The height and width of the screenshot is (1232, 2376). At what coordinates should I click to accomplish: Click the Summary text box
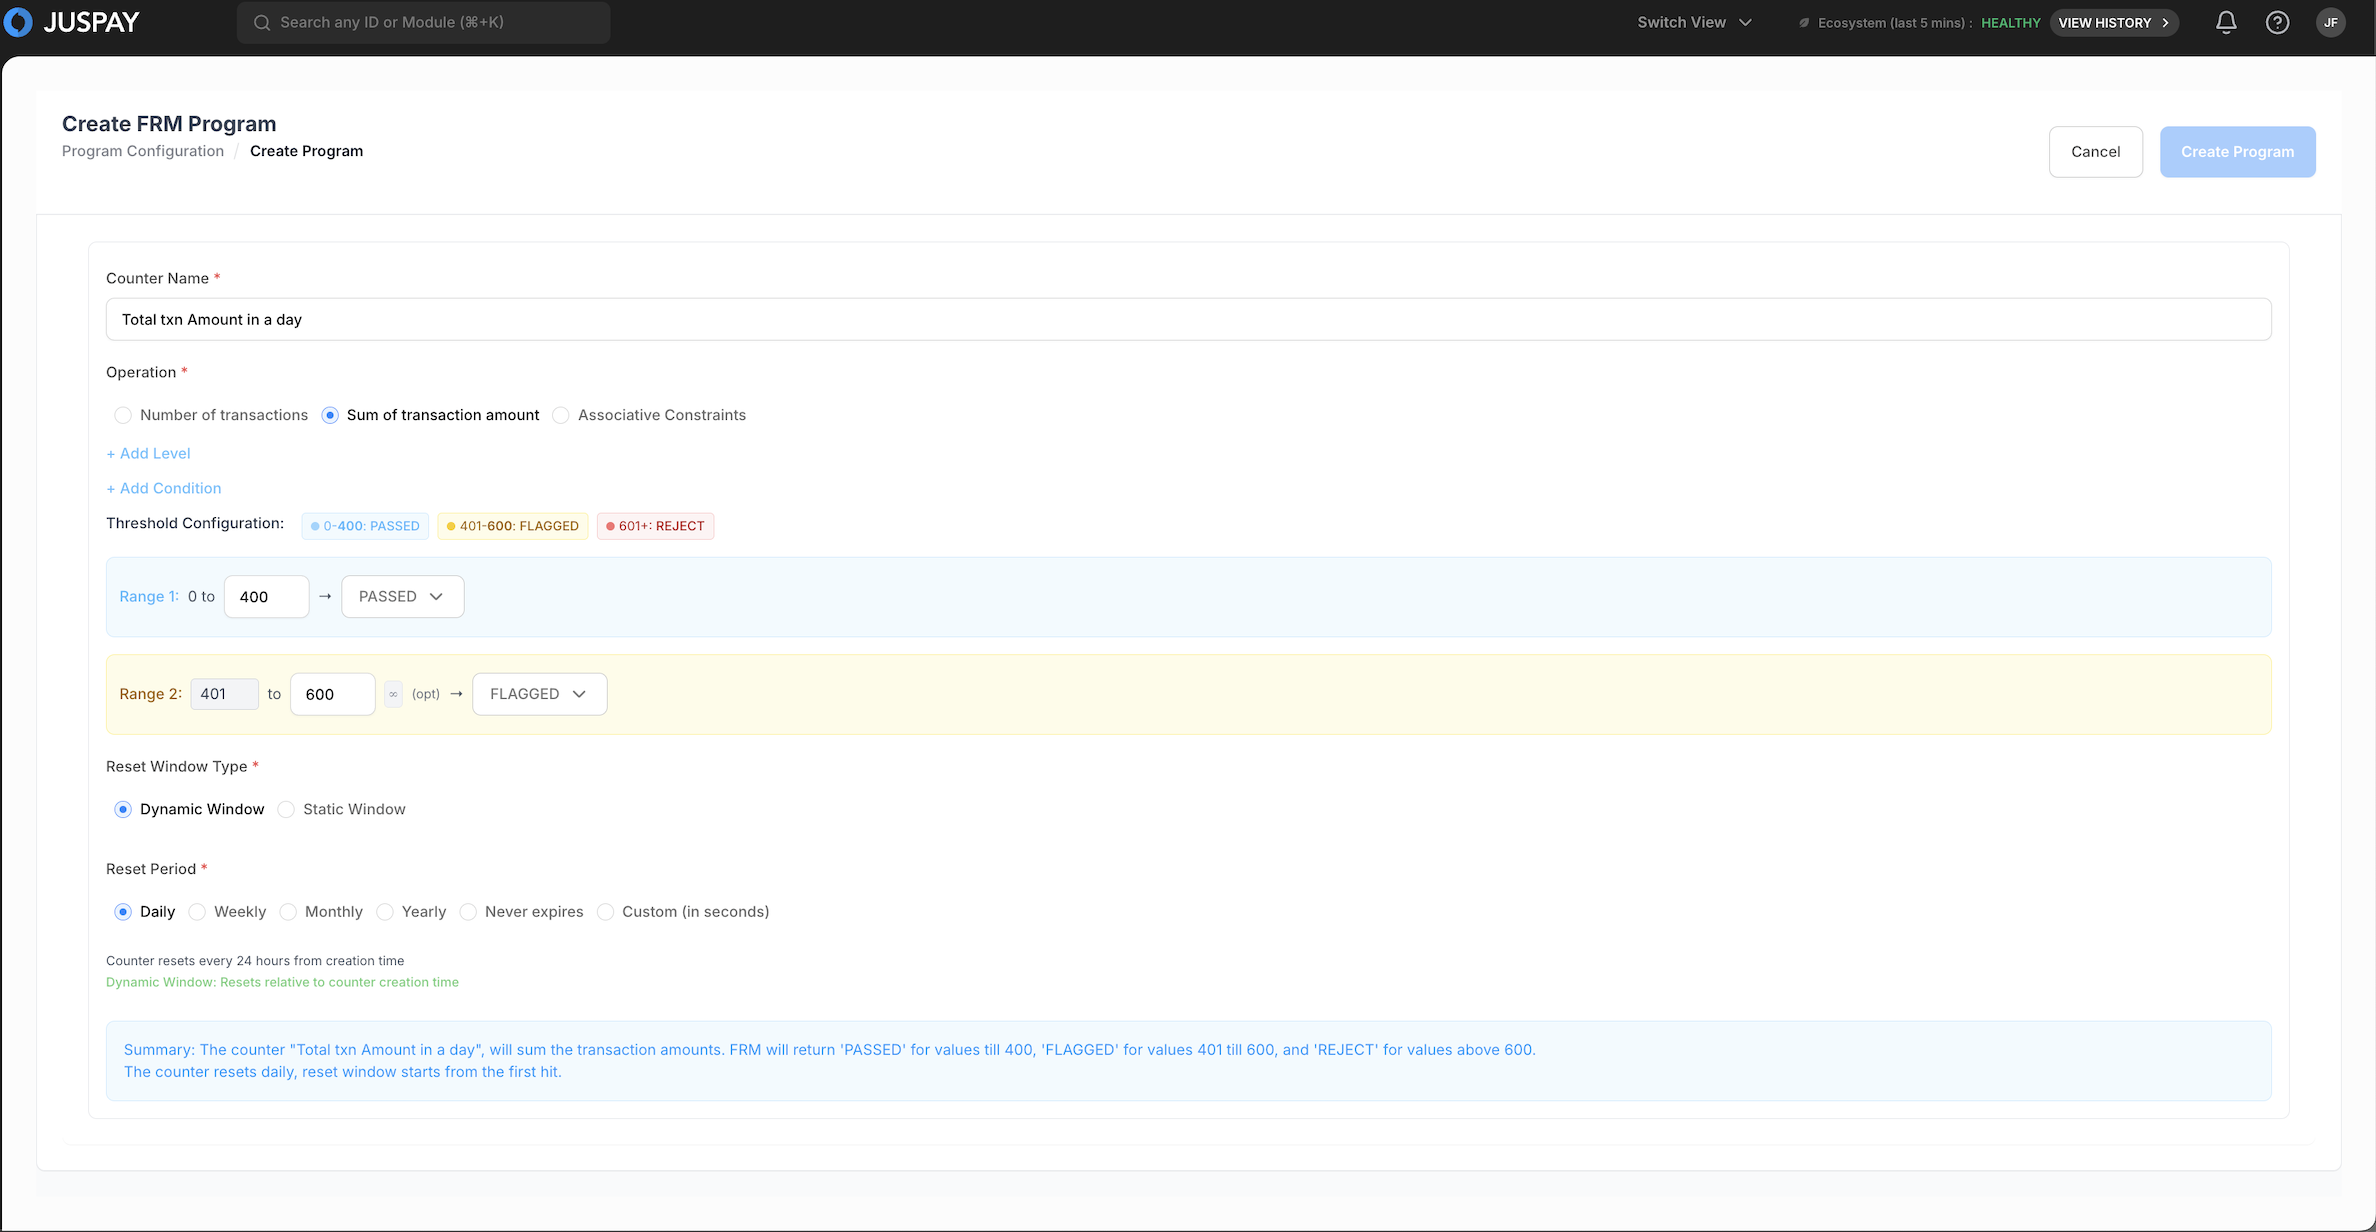click(x=1189, y=1061)
